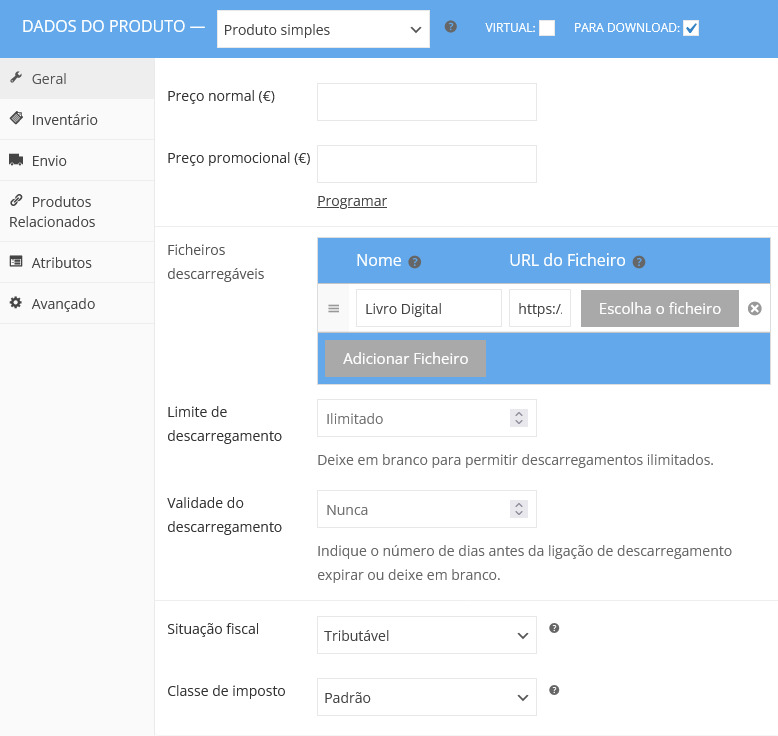Open the Situação fiscal dropdown

(427, 635)
